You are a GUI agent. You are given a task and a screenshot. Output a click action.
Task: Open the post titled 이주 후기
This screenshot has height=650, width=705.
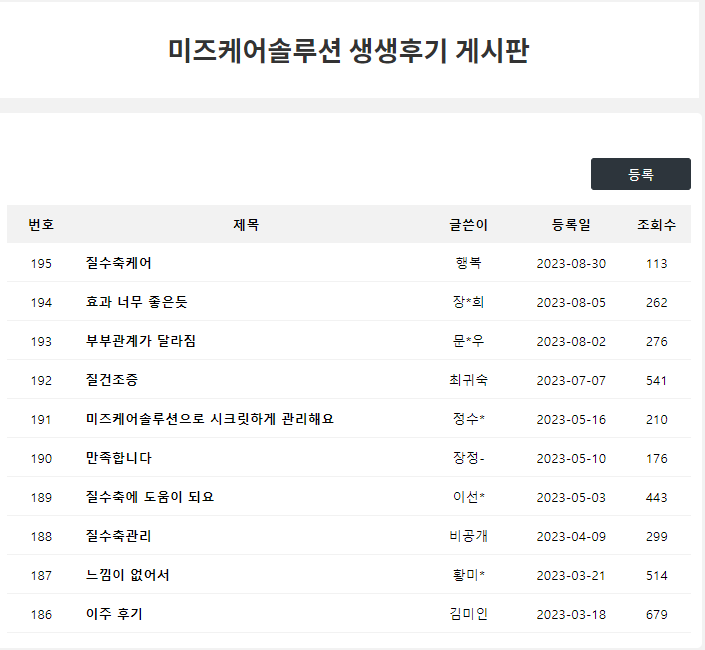point(114,614)
